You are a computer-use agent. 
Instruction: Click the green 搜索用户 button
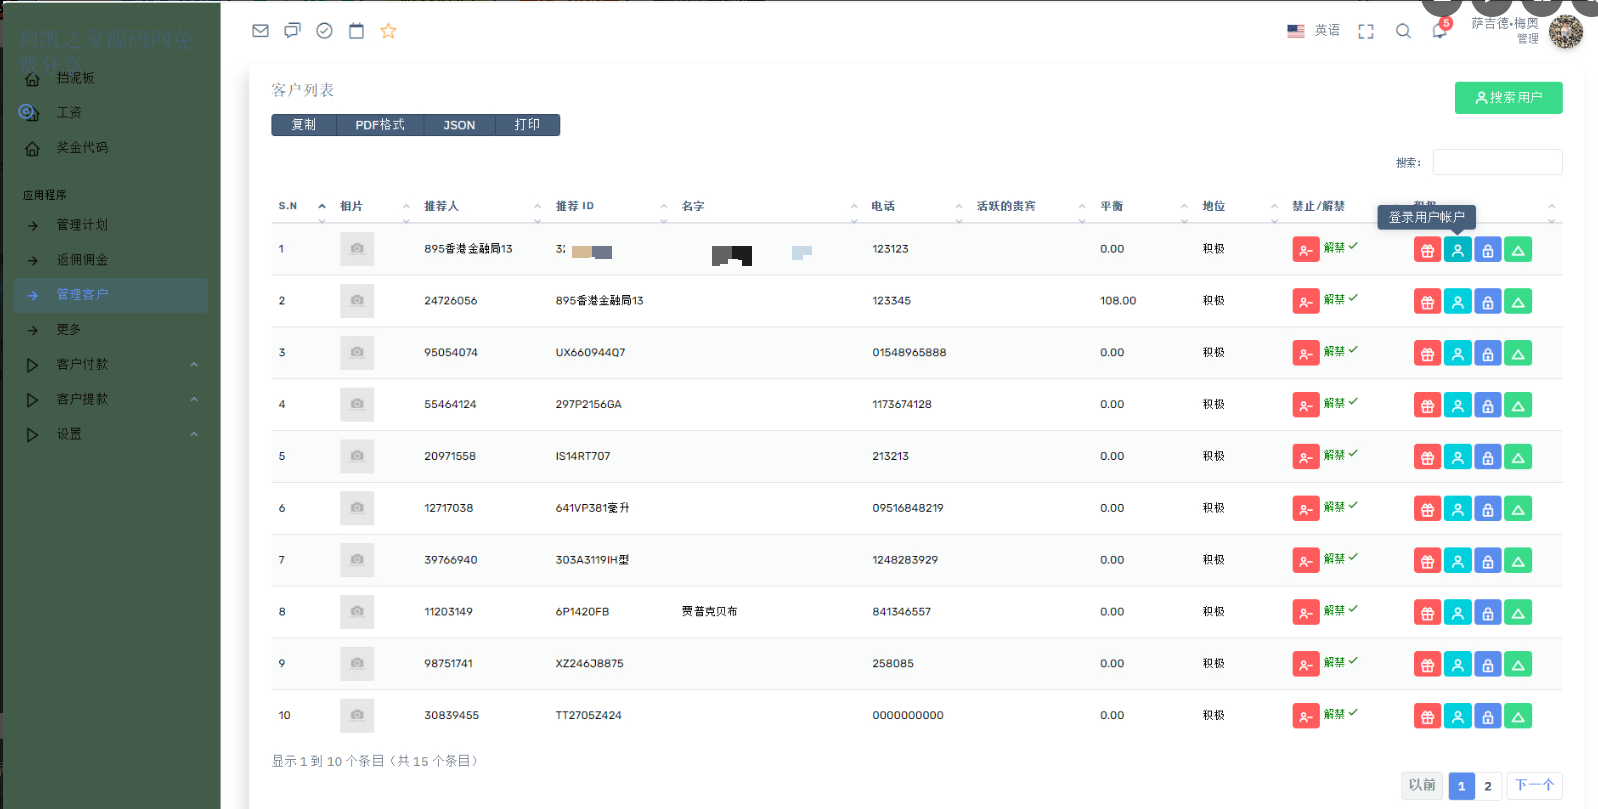[x=1508, y=98]
